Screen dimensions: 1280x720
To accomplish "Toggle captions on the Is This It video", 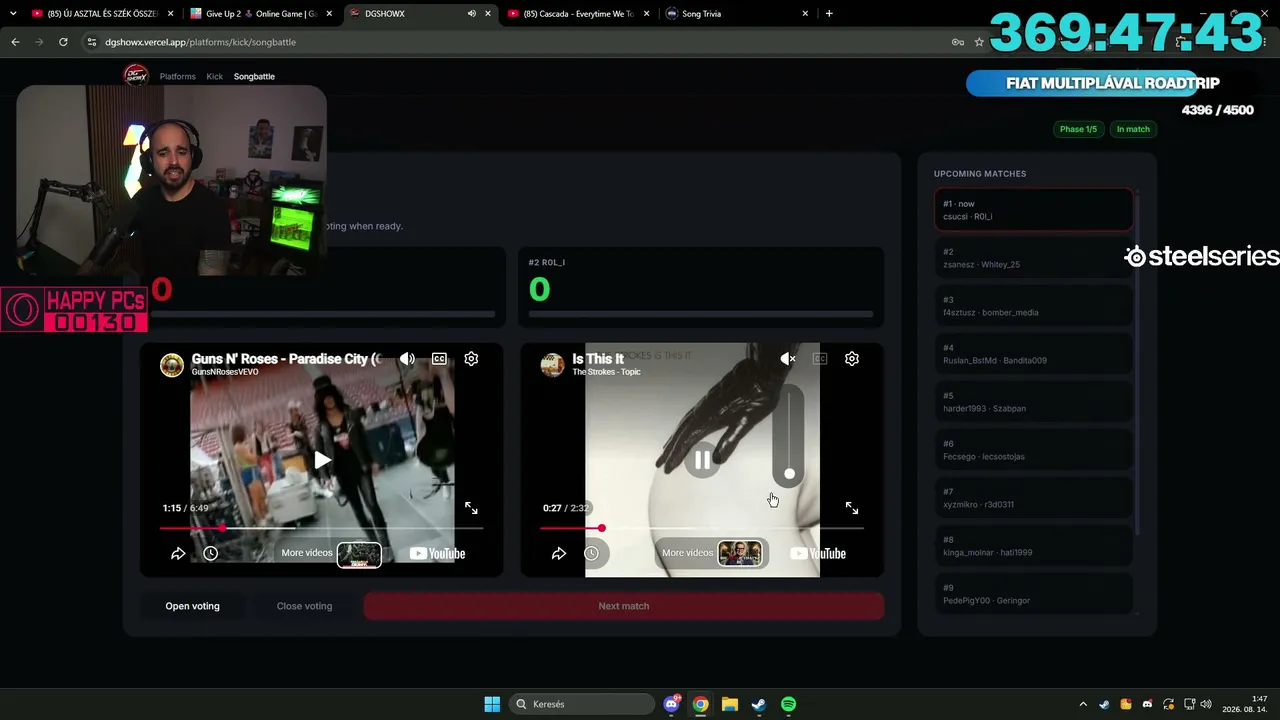I will click(x=820, y=359).
